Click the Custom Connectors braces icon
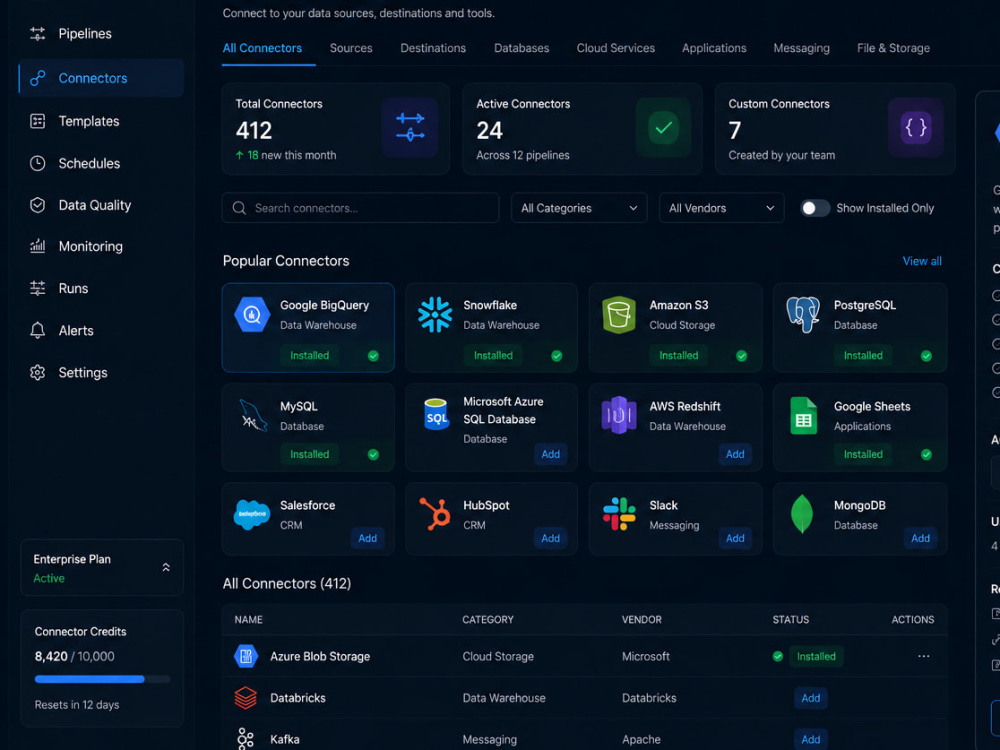 tap(916, 128)
